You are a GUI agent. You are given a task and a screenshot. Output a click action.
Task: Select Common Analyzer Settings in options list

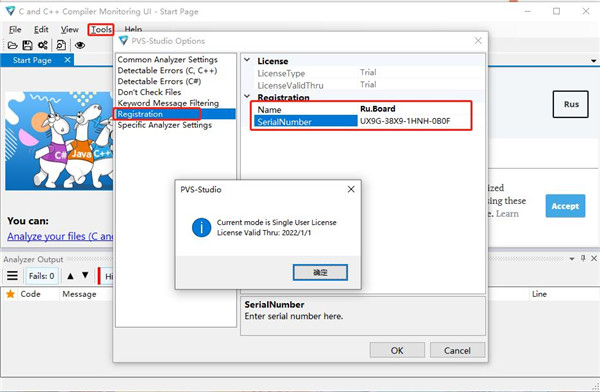tap(168, 59)
